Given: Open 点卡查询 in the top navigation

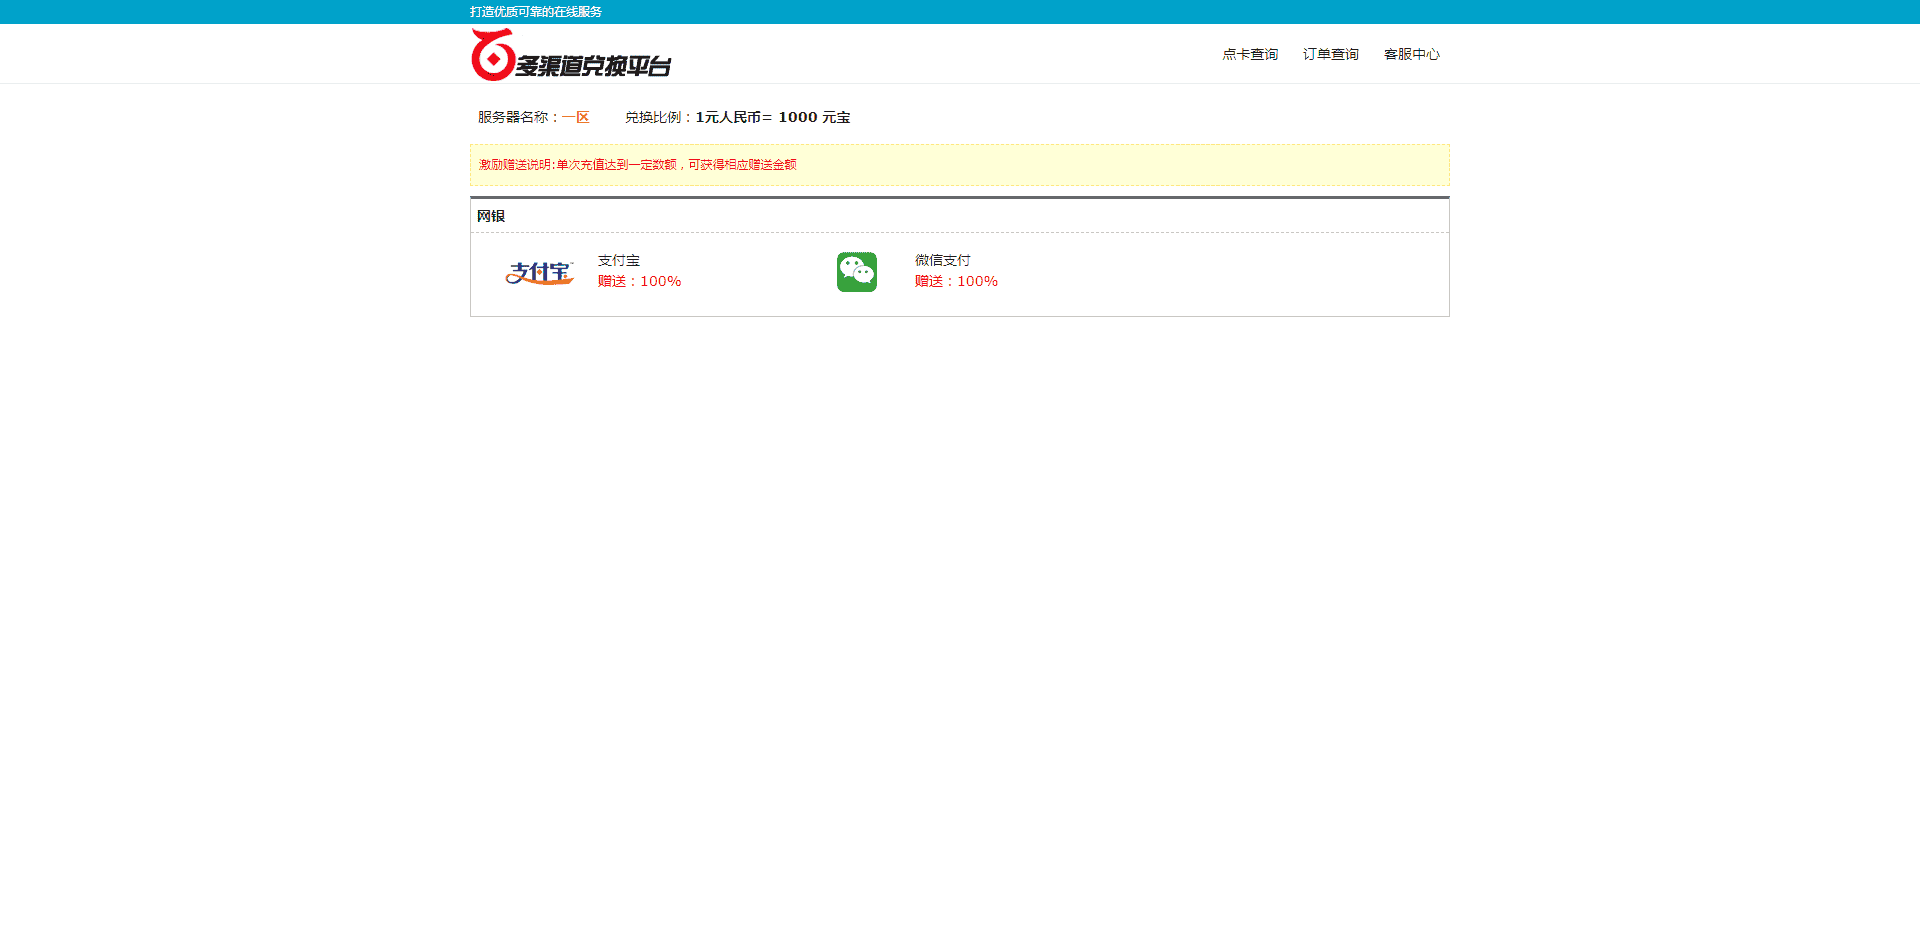Looking at the screenshot, I should point(1250,54).
